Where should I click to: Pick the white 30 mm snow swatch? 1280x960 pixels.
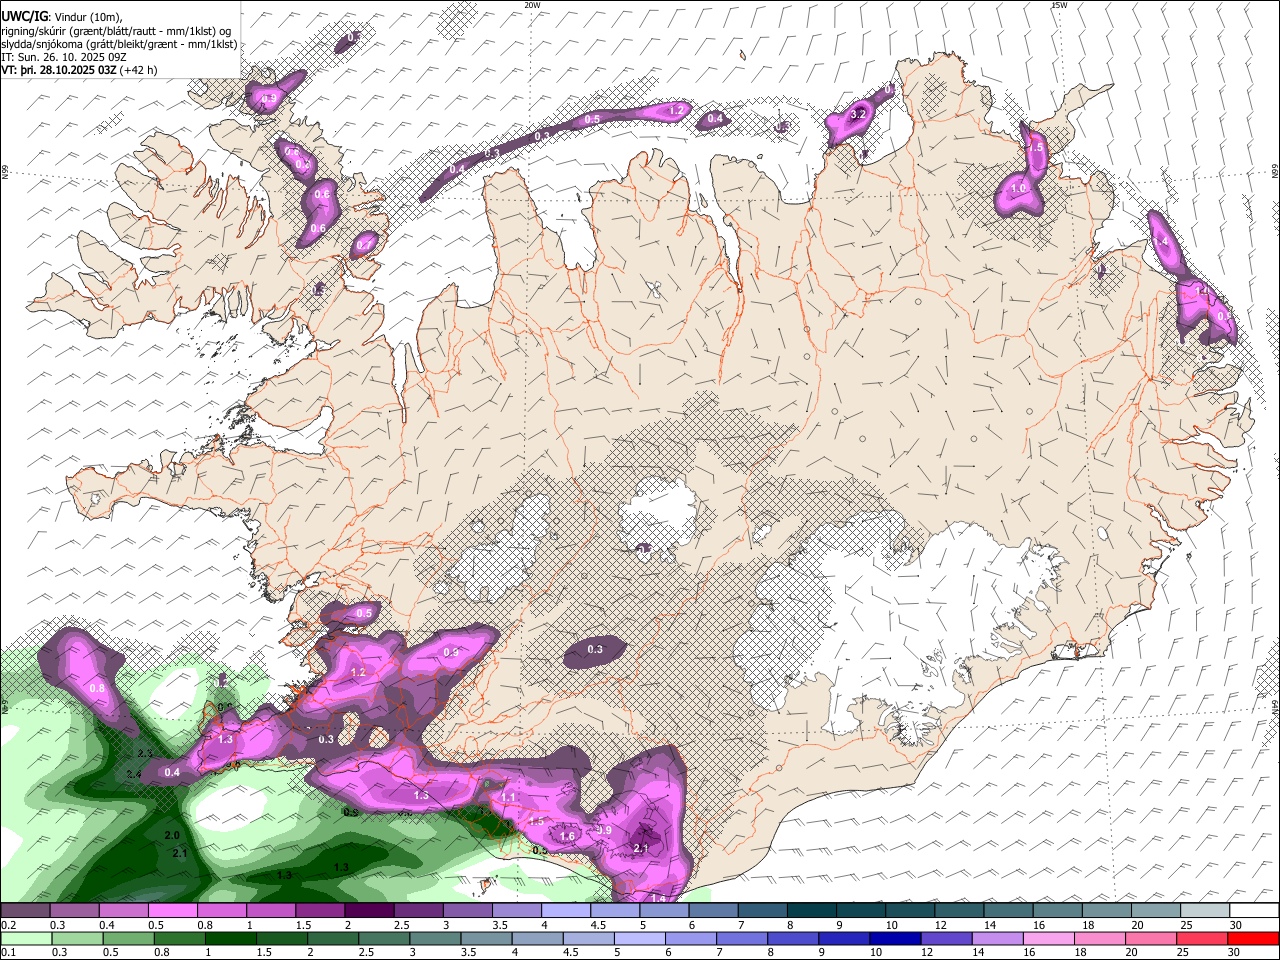tap(1255, 910)
